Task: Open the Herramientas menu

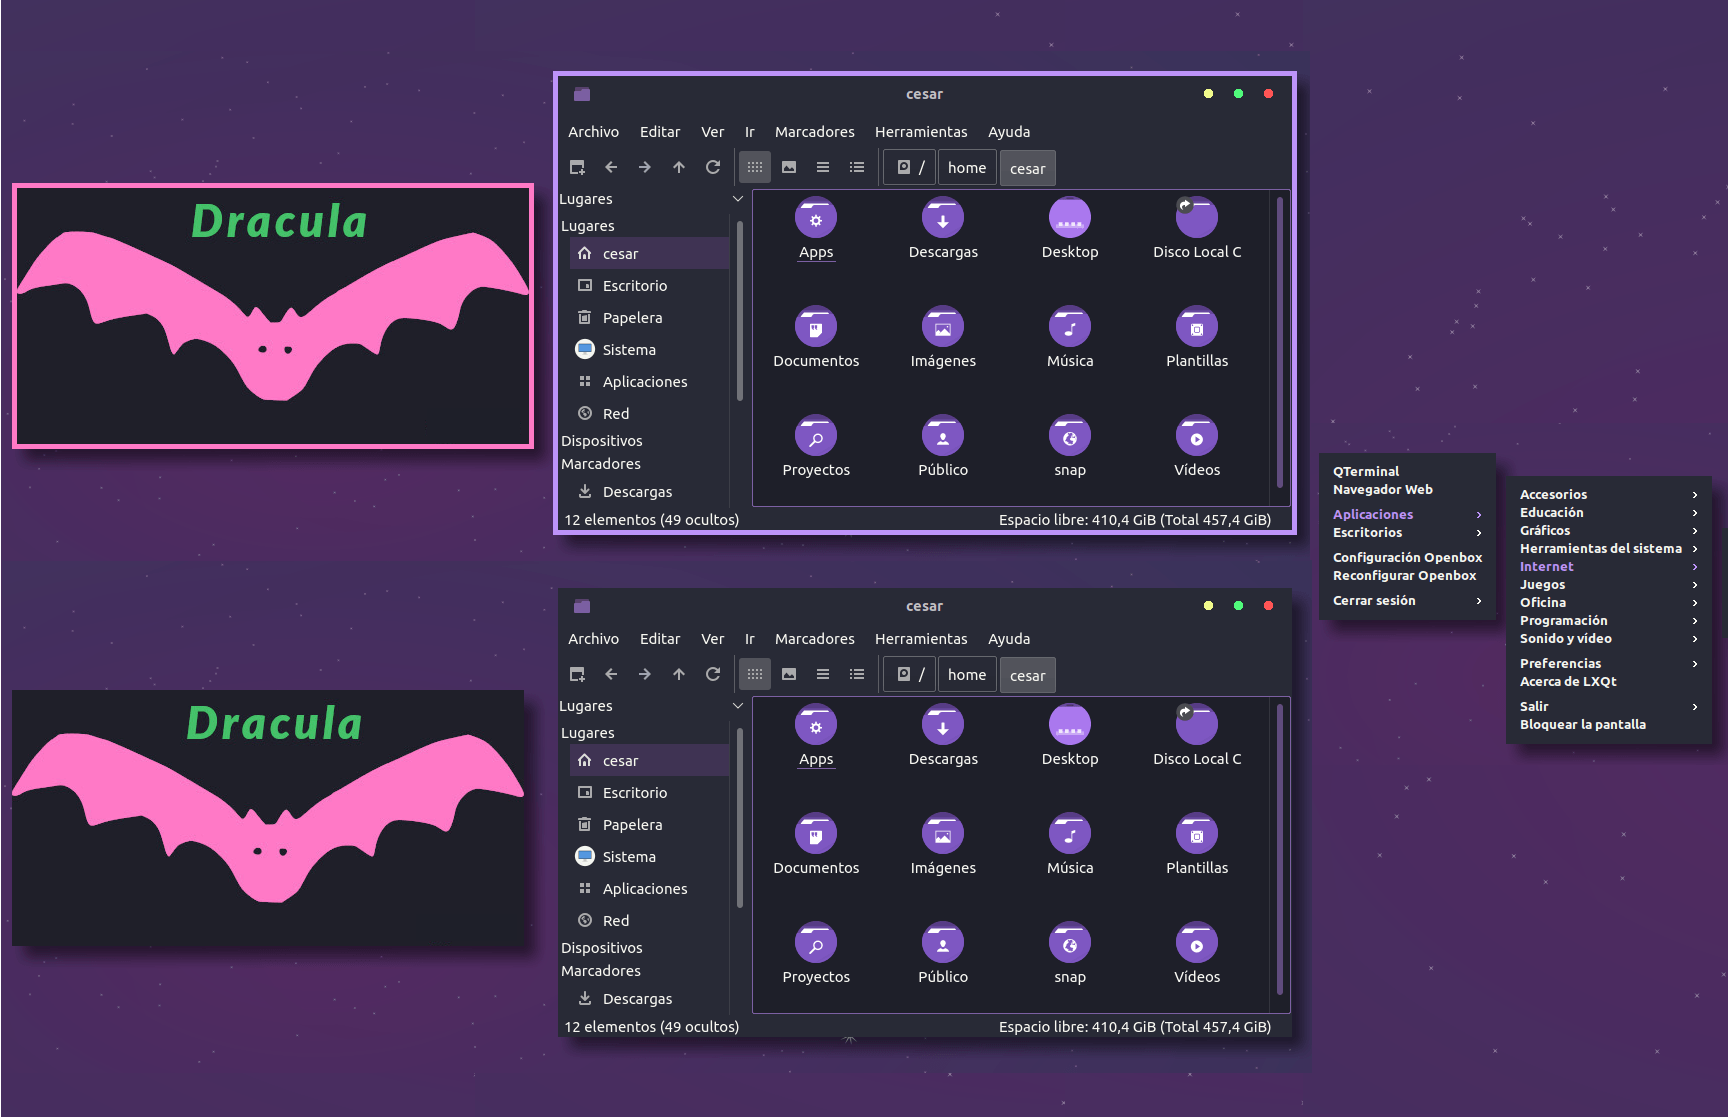Action: click(x=920, y=131)
